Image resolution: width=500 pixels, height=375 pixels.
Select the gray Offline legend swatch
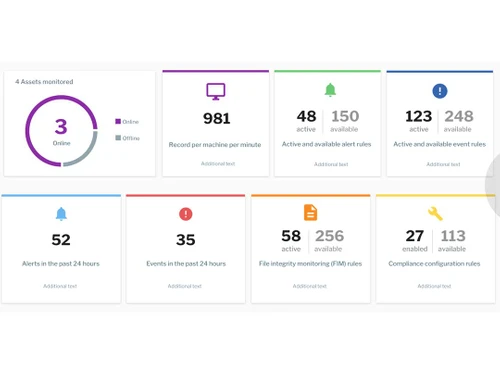(118, 138)
